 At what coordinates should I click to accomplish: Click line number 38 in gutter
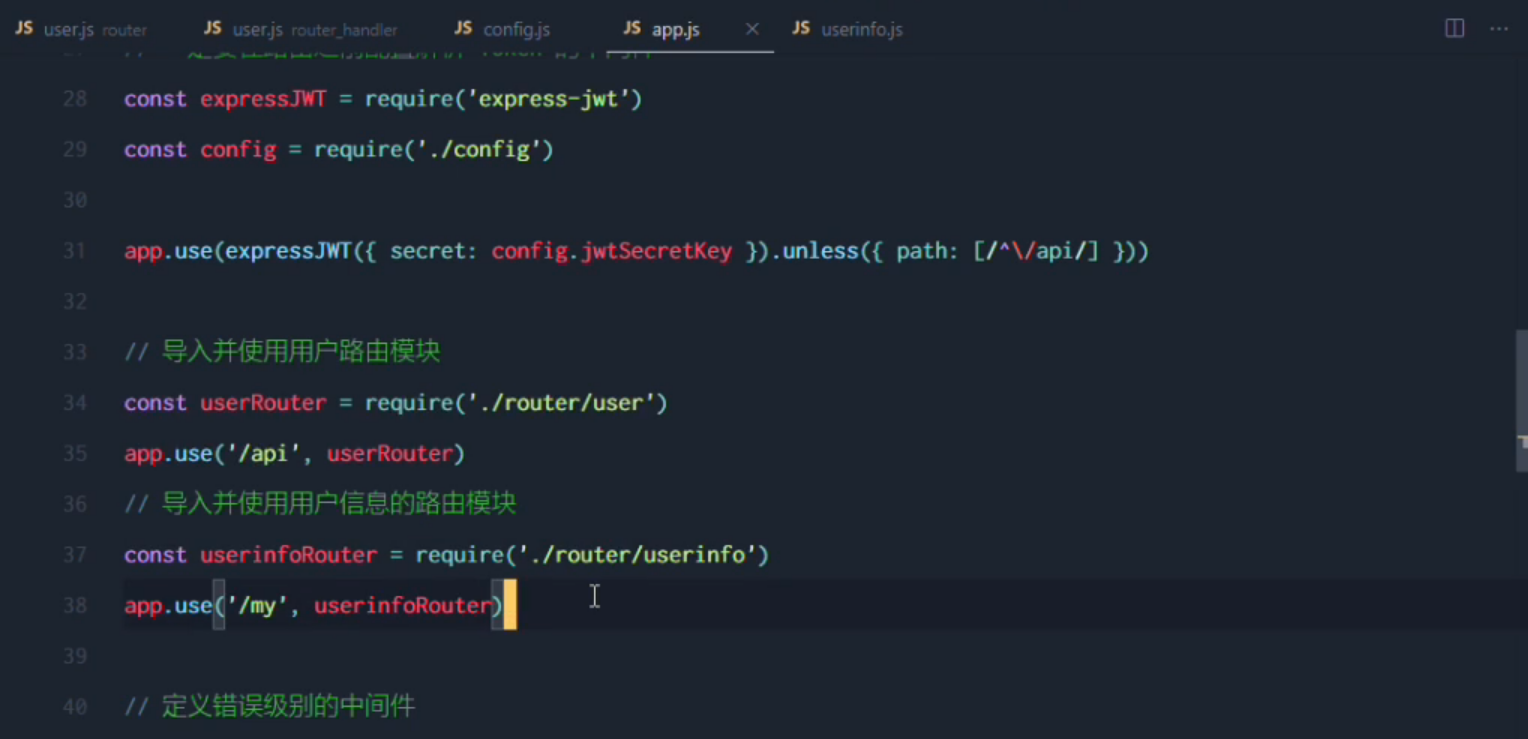[x=75, y=606]
